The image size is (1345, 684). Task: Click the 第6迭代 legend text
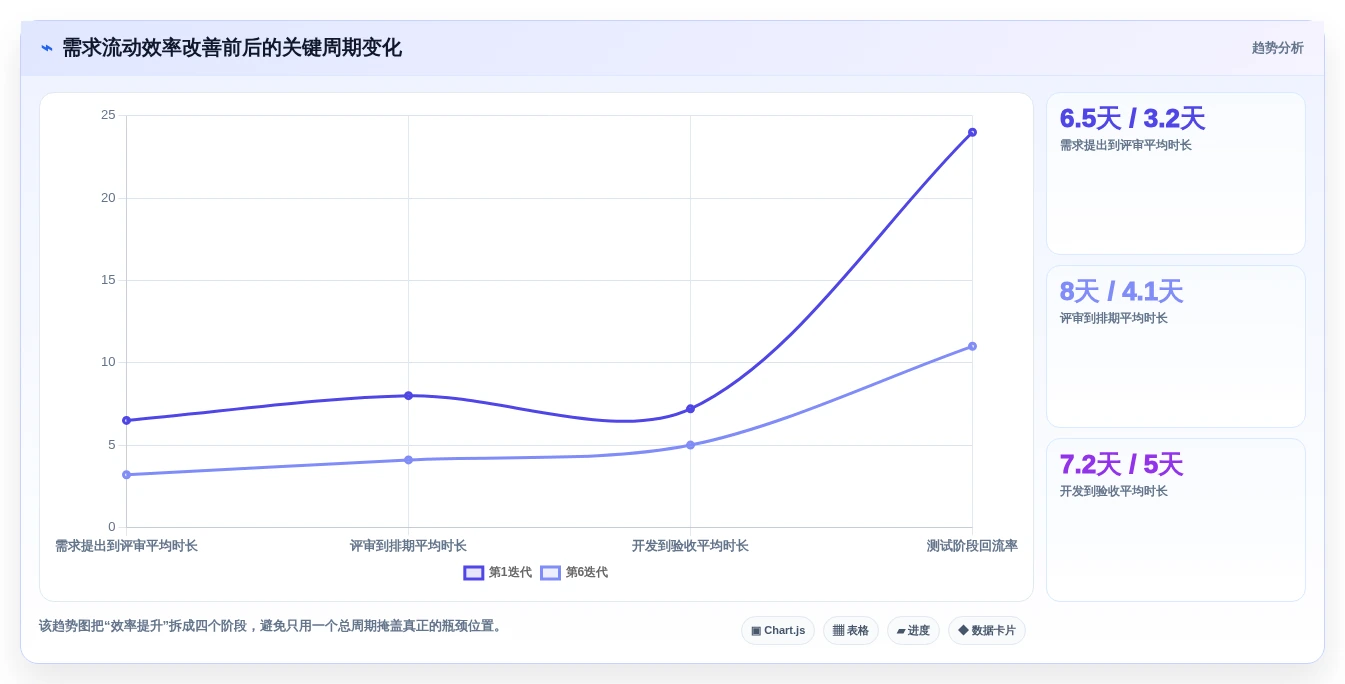(587, 573)
